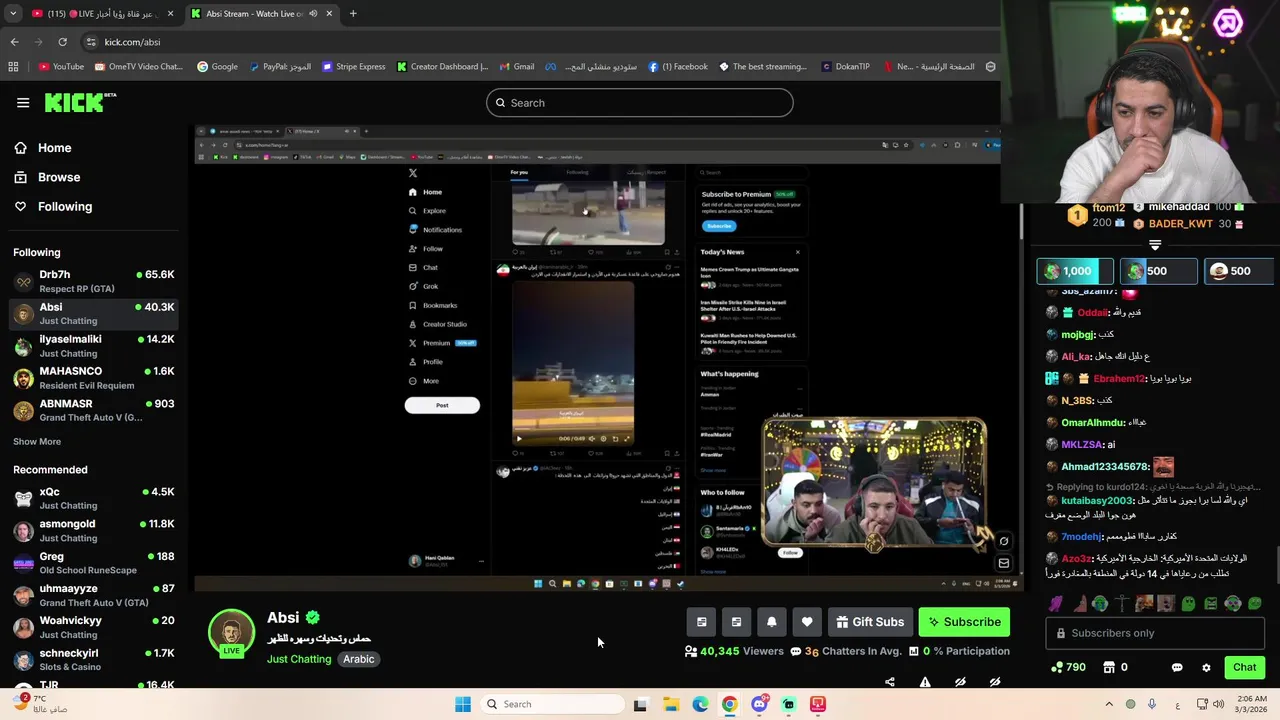
Task: Click the green Subscribe button
Action: tap(964, 622)
